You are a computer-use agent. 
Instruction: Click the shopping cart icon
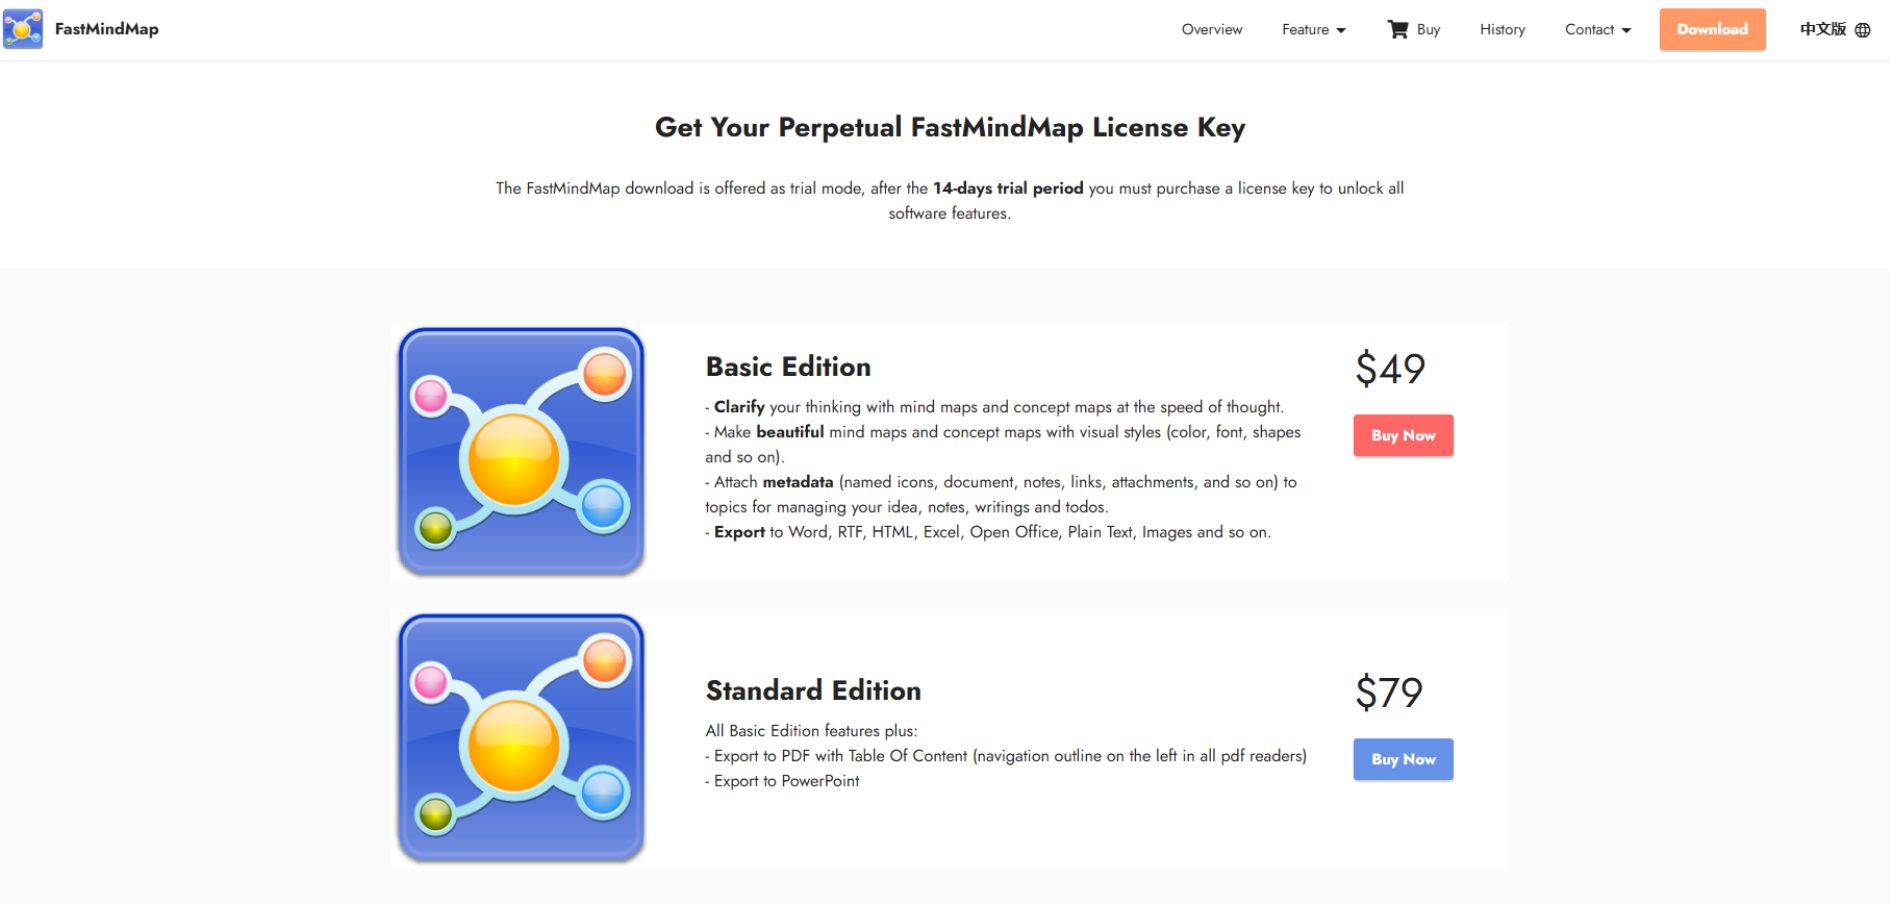point(1397,29)
